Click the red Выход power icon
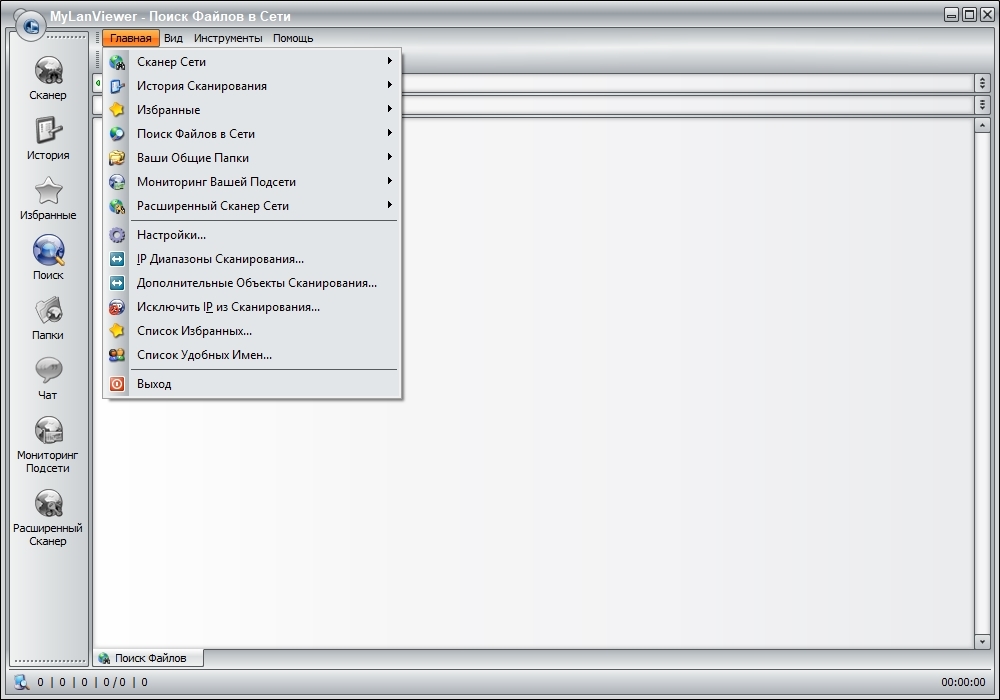 (117, 384)
